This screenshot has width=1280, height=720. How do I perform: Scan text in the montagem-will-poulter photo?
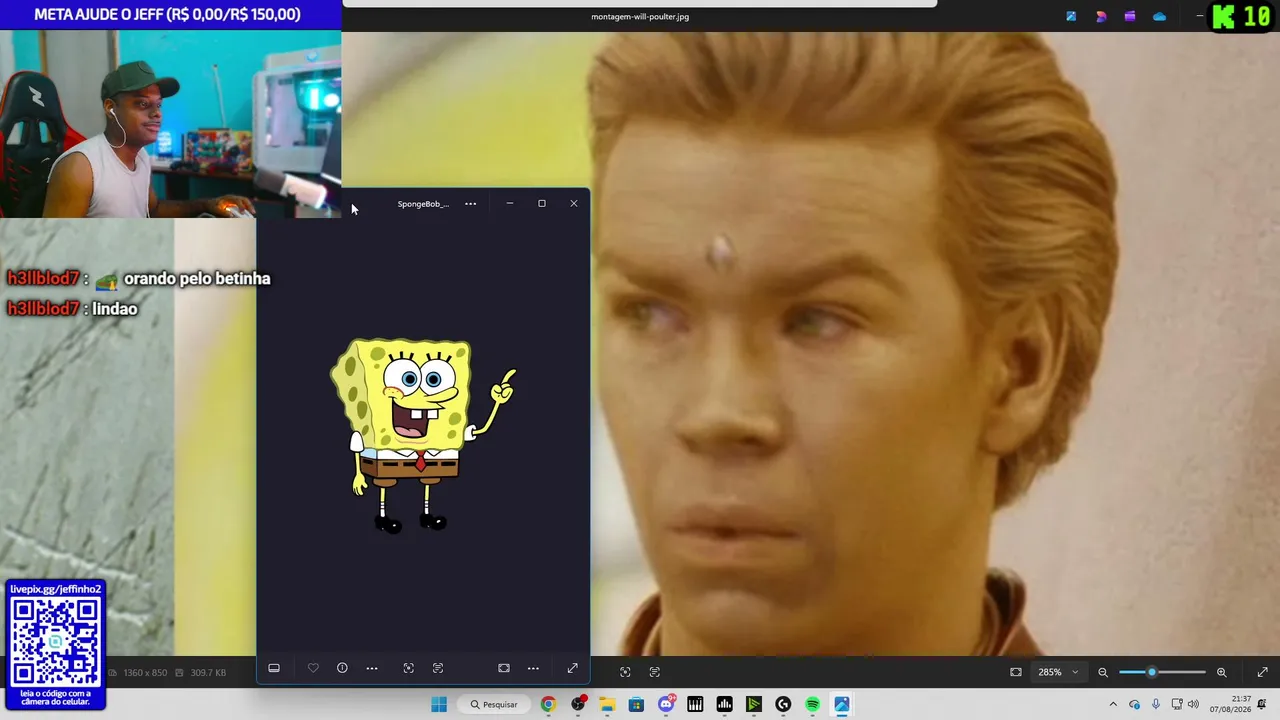click(x=655, y=672)
